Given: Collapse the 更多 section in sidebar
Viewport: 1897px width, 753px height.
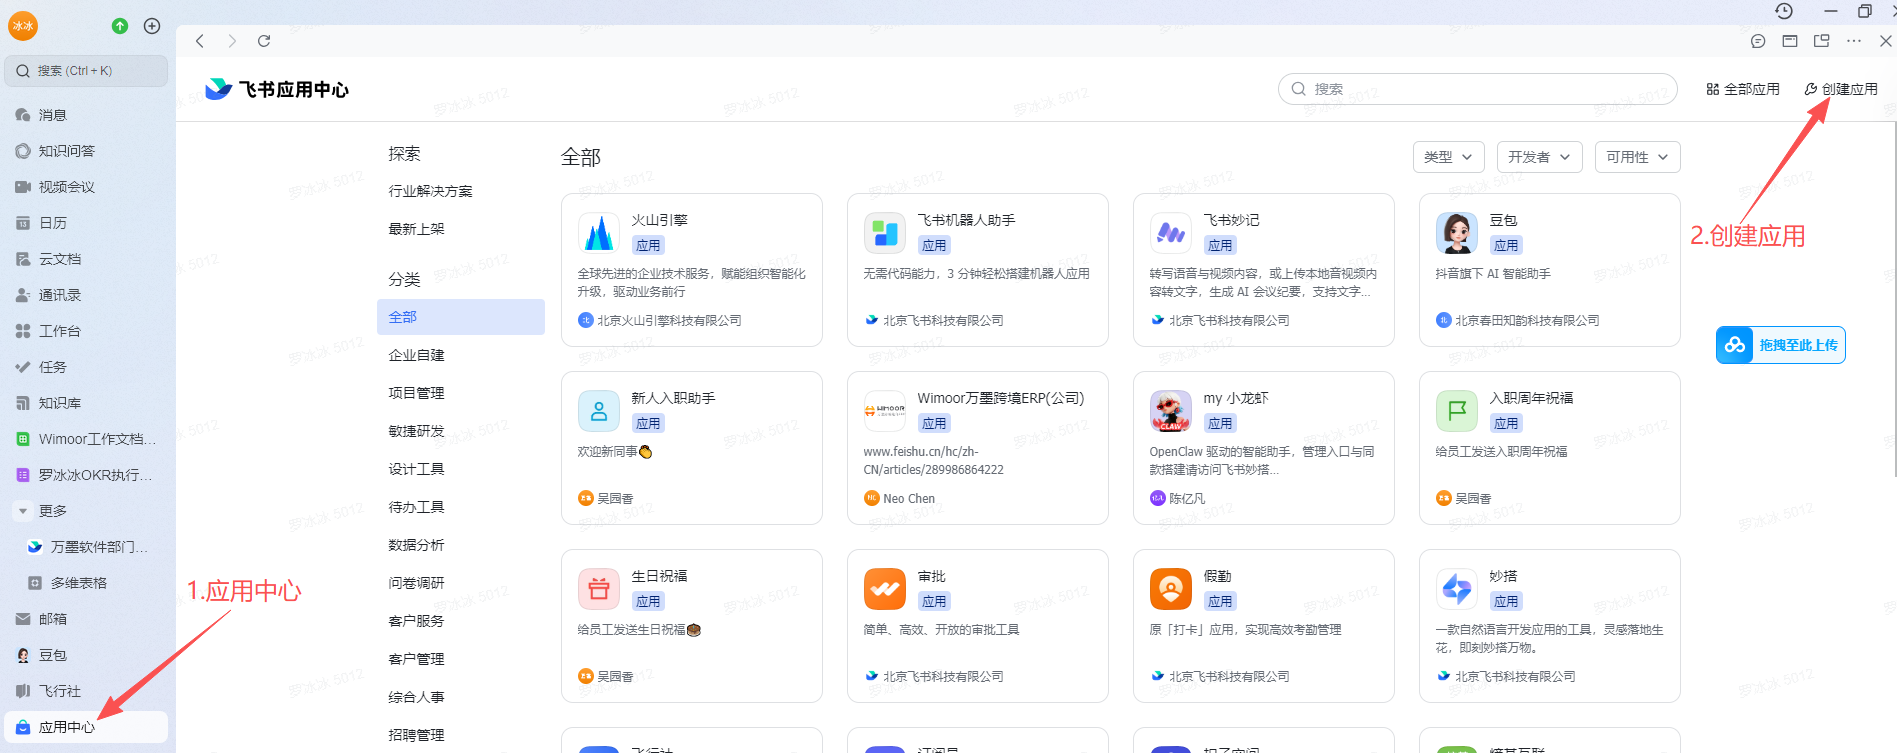Looking at the screenshot, I should pyautogui.click(x=23, y=511).
